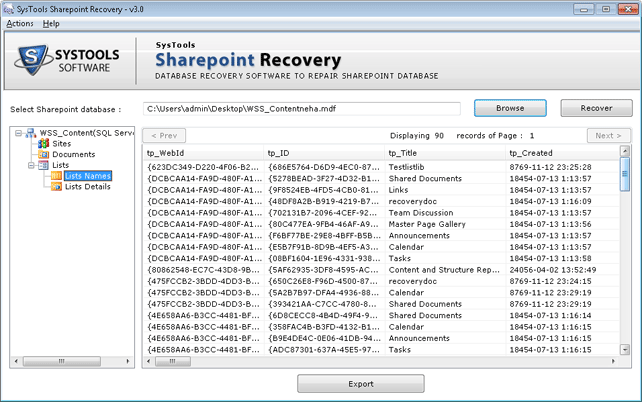Click the Lists Details node icon
This screenshot has width=642, height=402.
[57, 187]
